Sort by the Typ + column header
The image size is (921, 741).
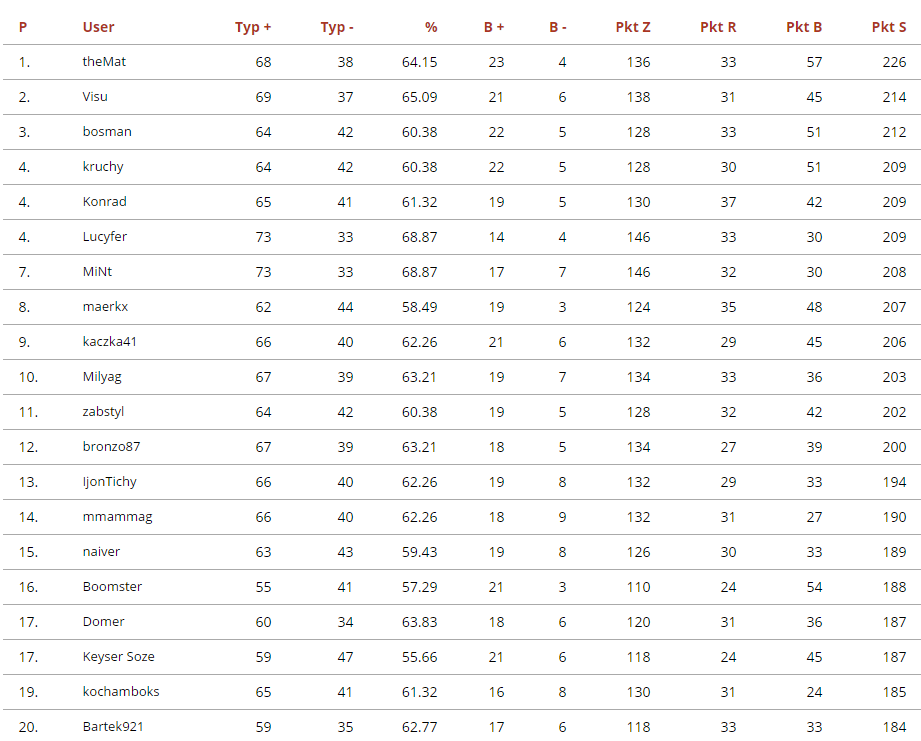click(253, 27)
